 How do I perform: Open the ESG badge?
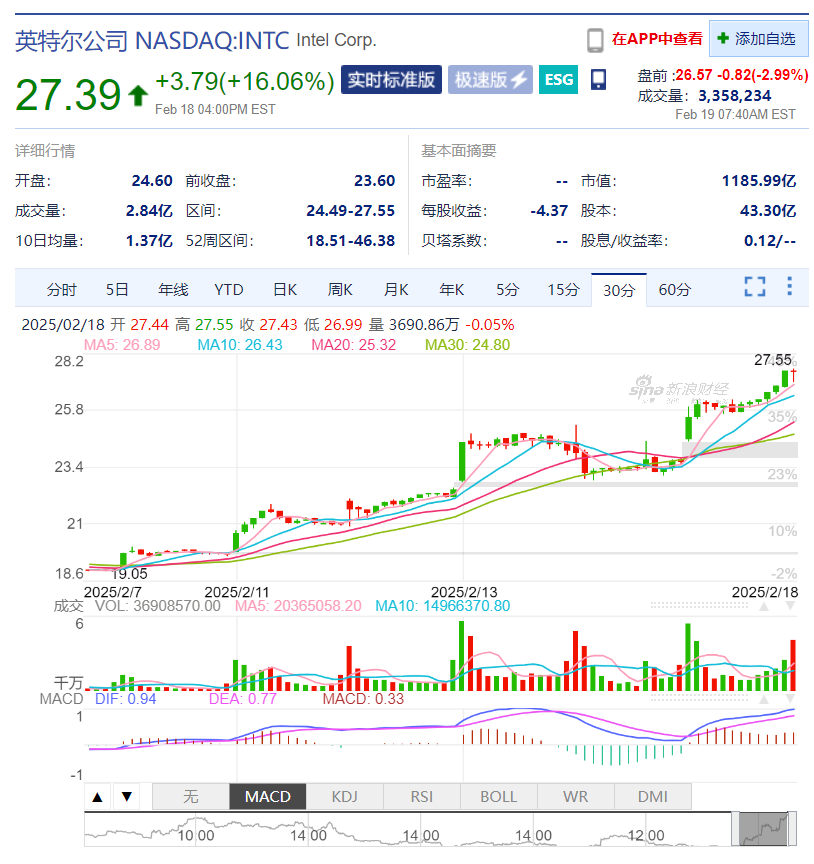[558, 80]
